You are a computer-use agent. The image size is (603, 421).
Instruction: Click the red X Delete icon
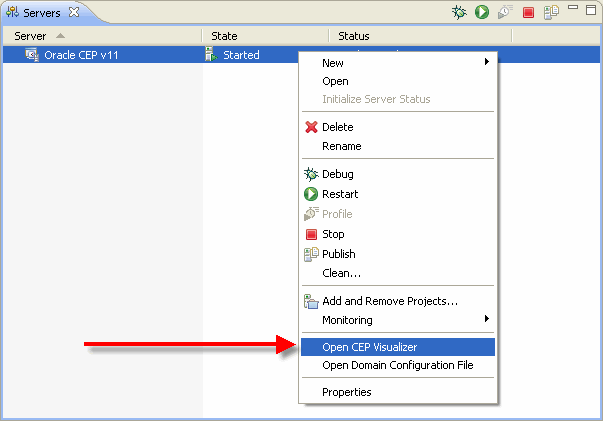click(311, 127)
